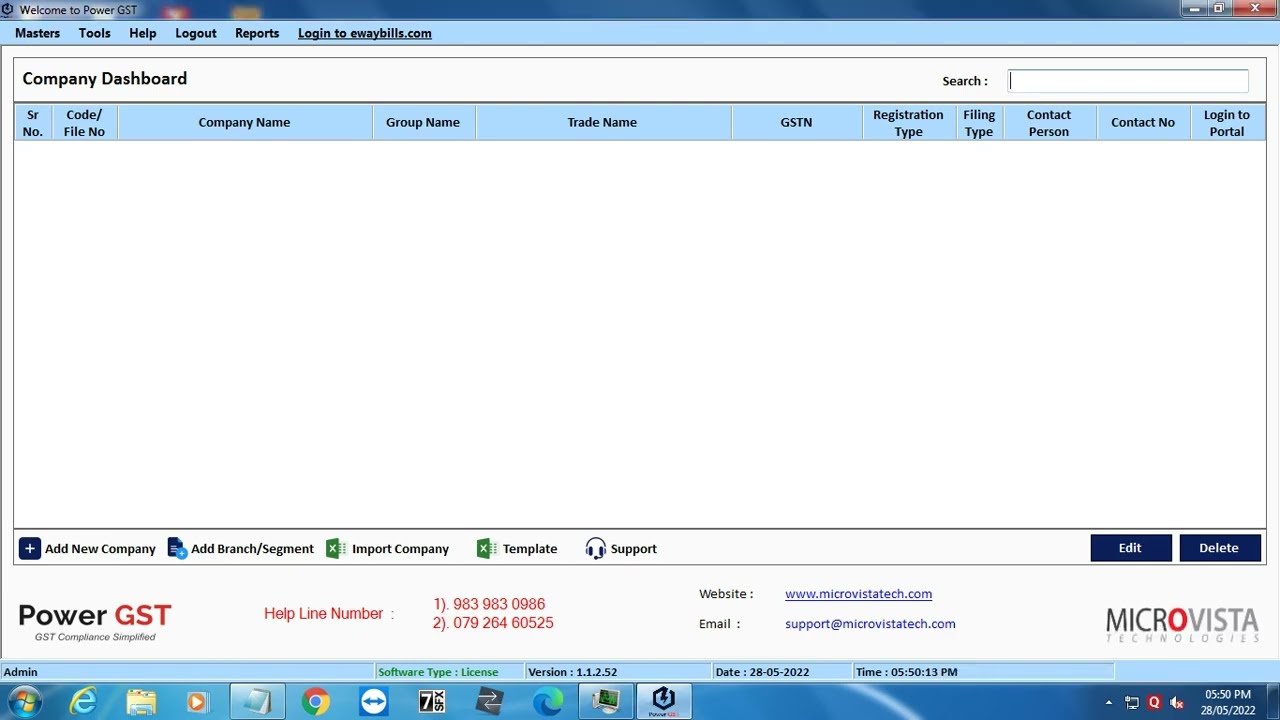Click the 'Admin' status bar text
This screenshot has width=1280, height=720.
click(20, 672)
